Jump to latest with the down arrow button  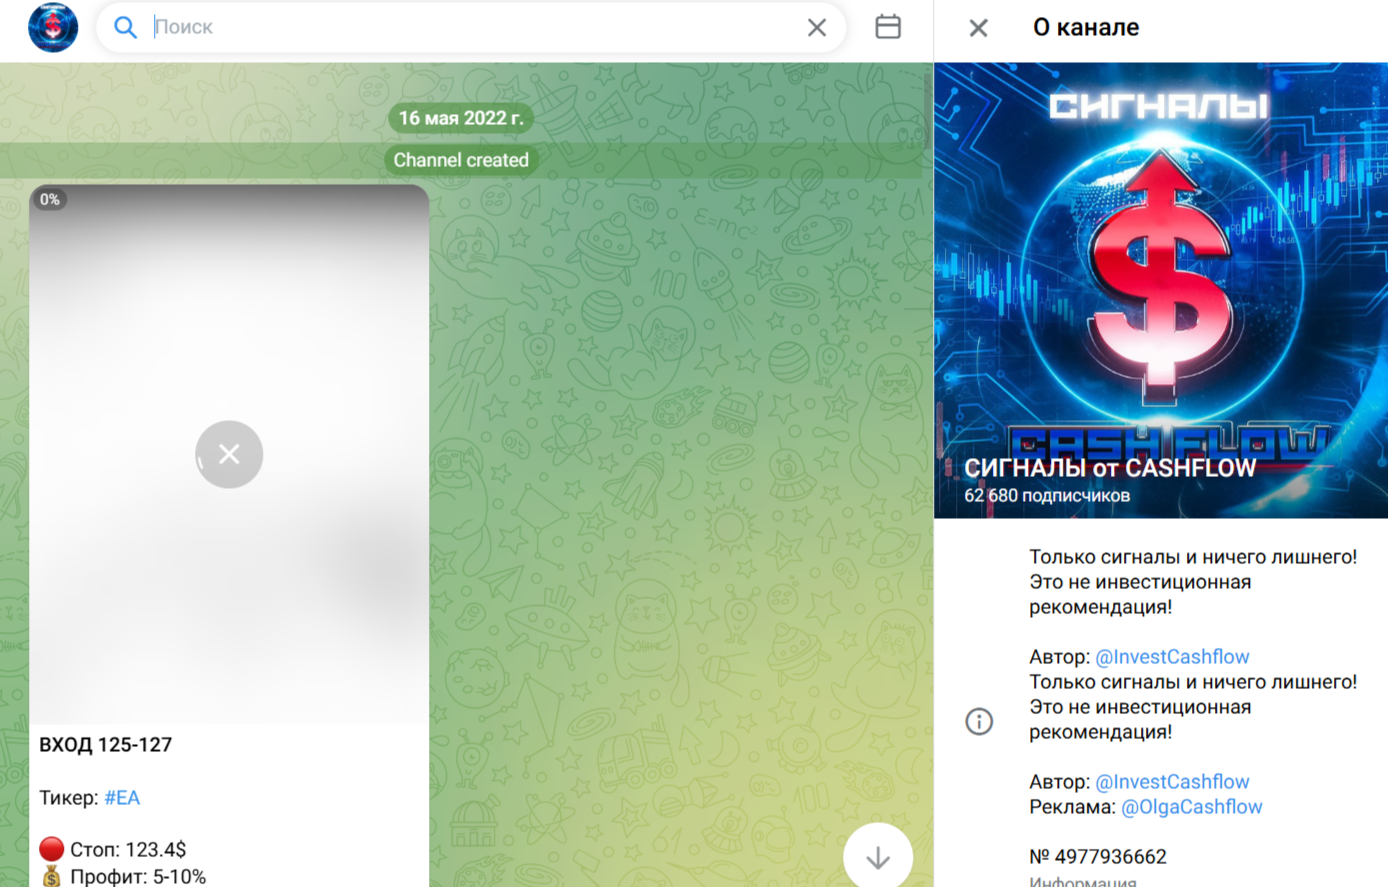click(878, 856)
